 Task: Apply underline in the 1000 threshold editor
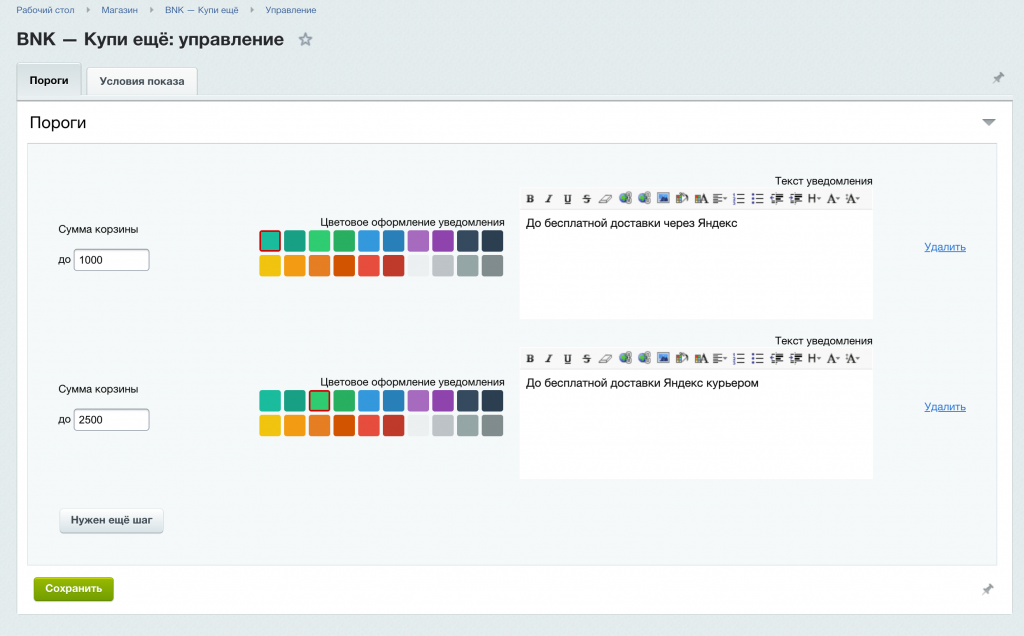click(x=568, y=199)
